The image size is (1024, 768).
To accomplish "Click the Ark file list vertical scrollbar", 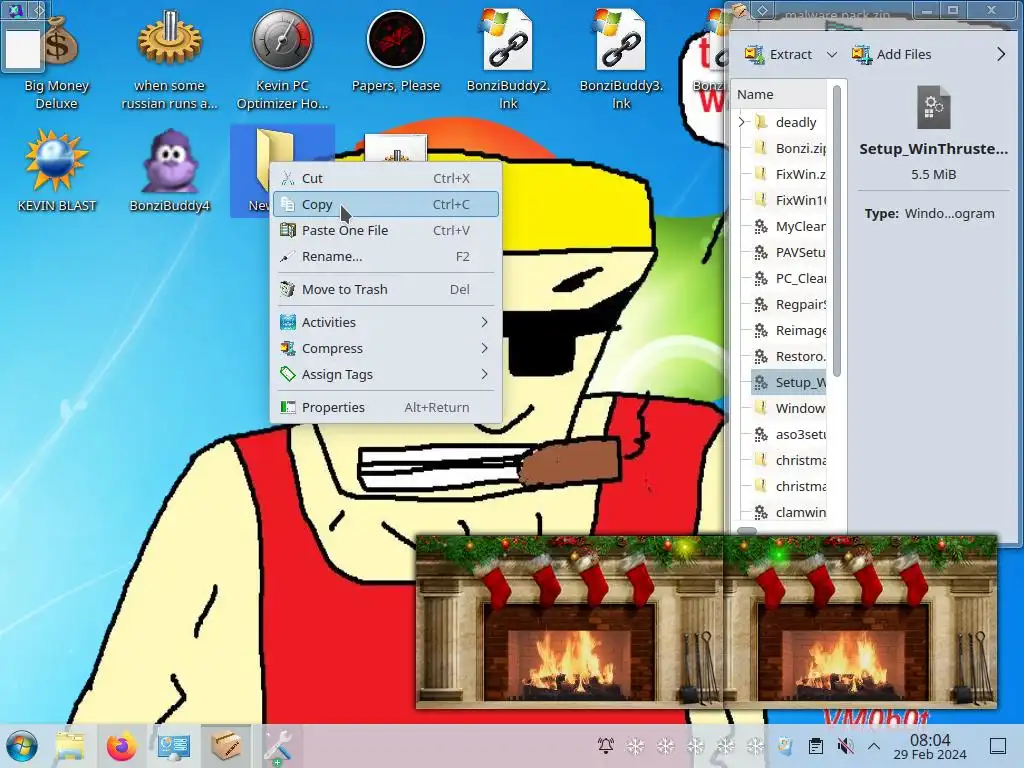I will click(837, 232).
